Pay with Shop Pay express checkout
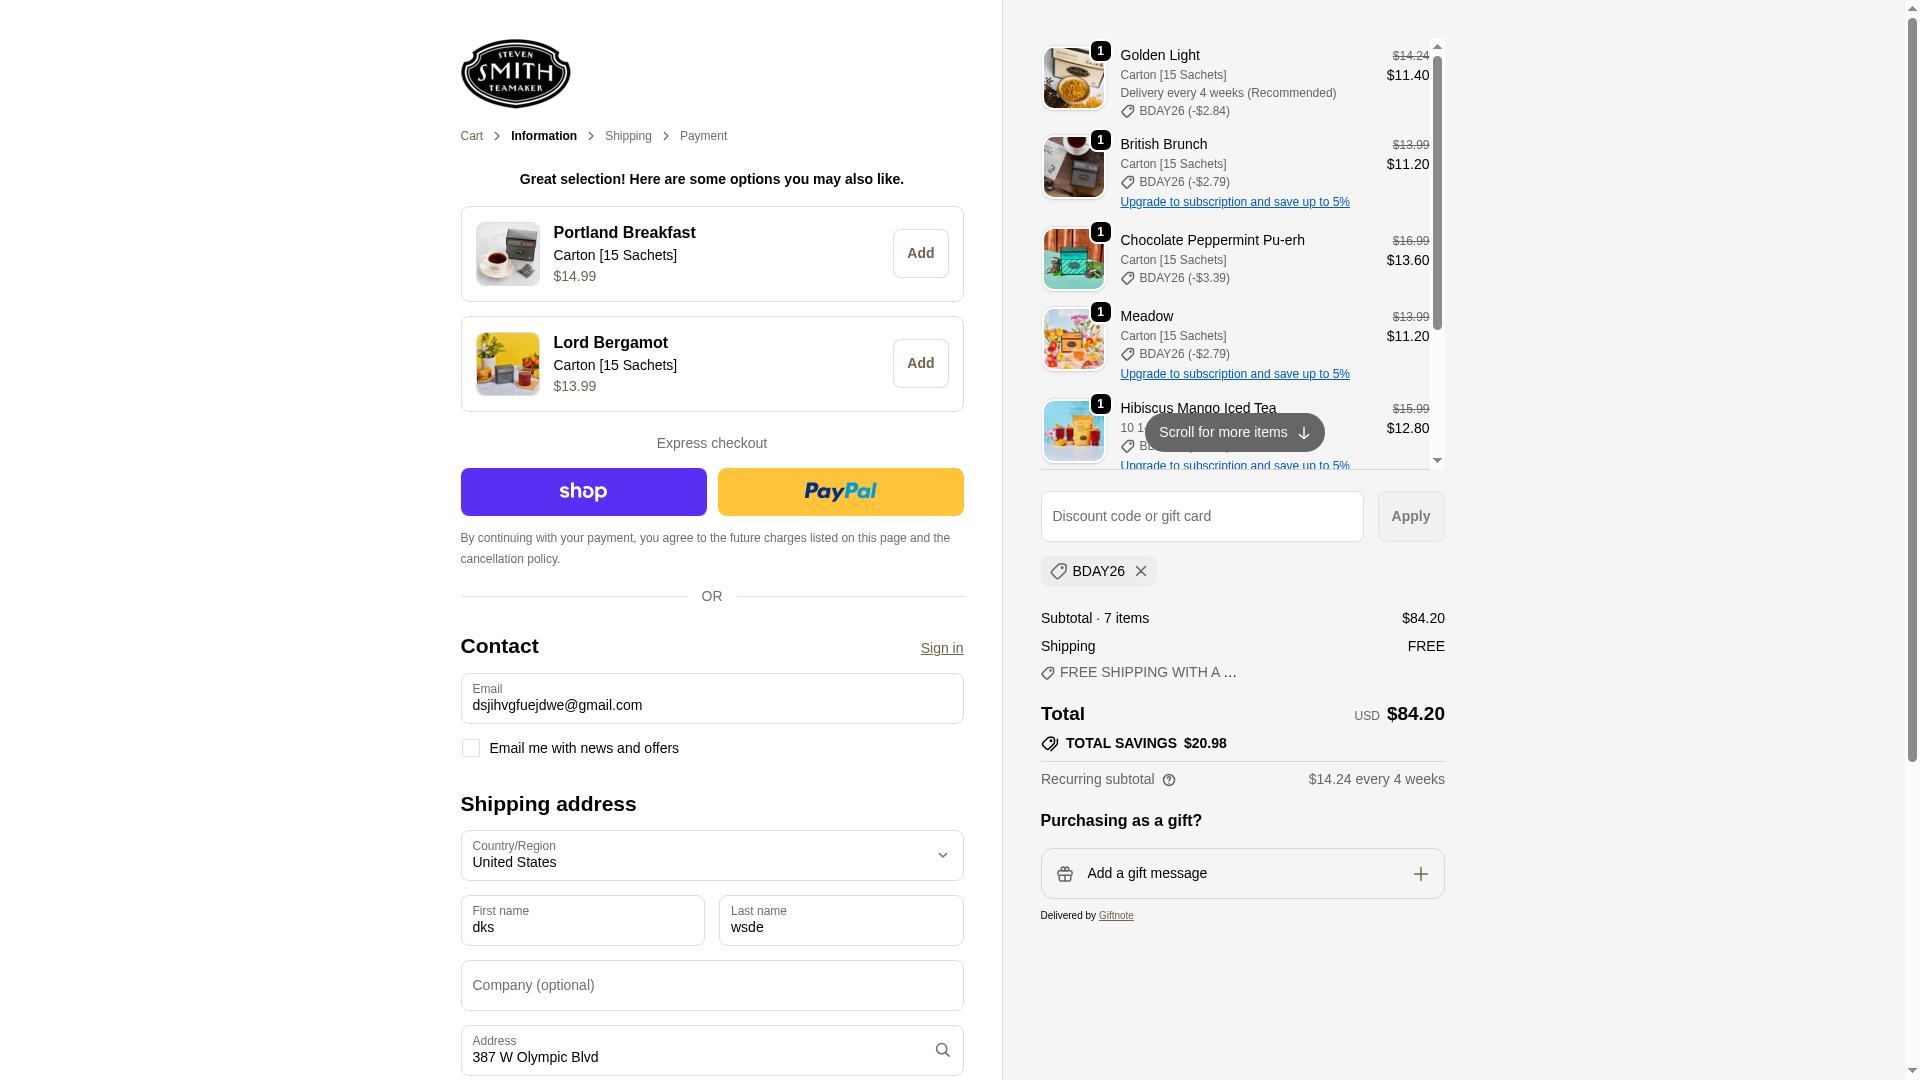The height and width of the screenshot is (1080, 1920). (x=583, y=492)
